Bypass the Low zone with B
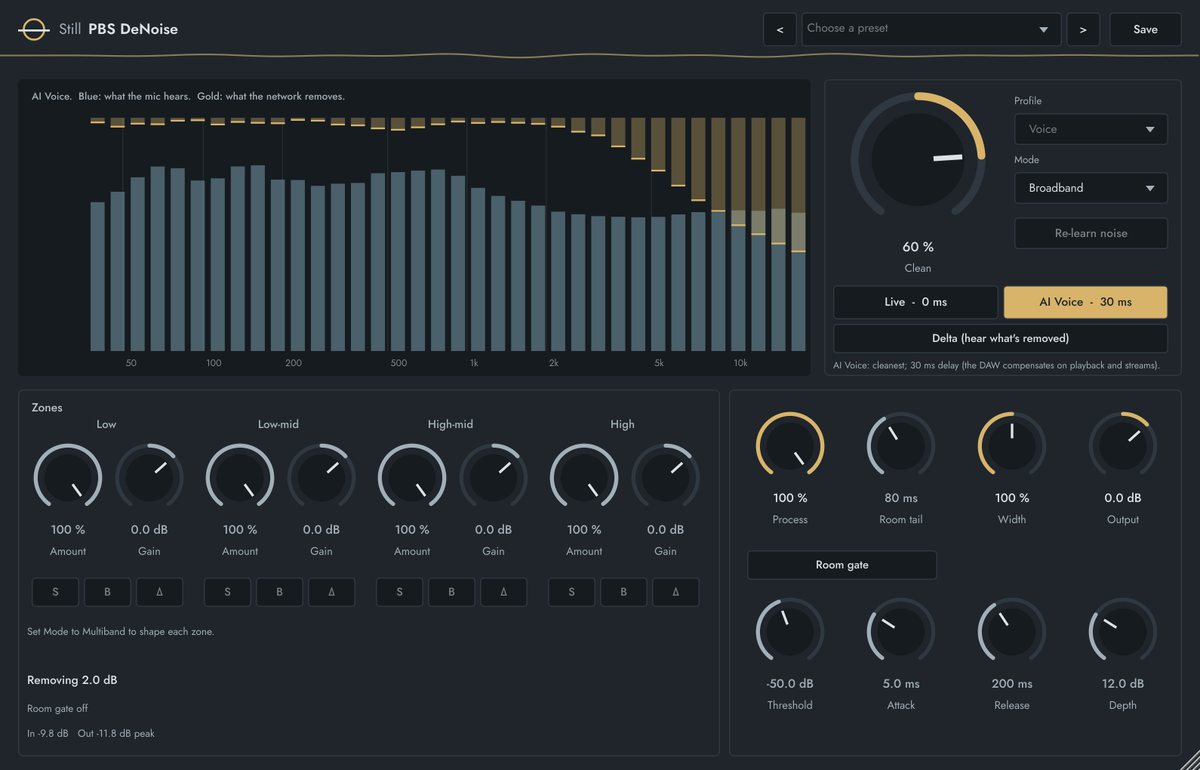The image size is (1200, 770). point(107,592)
